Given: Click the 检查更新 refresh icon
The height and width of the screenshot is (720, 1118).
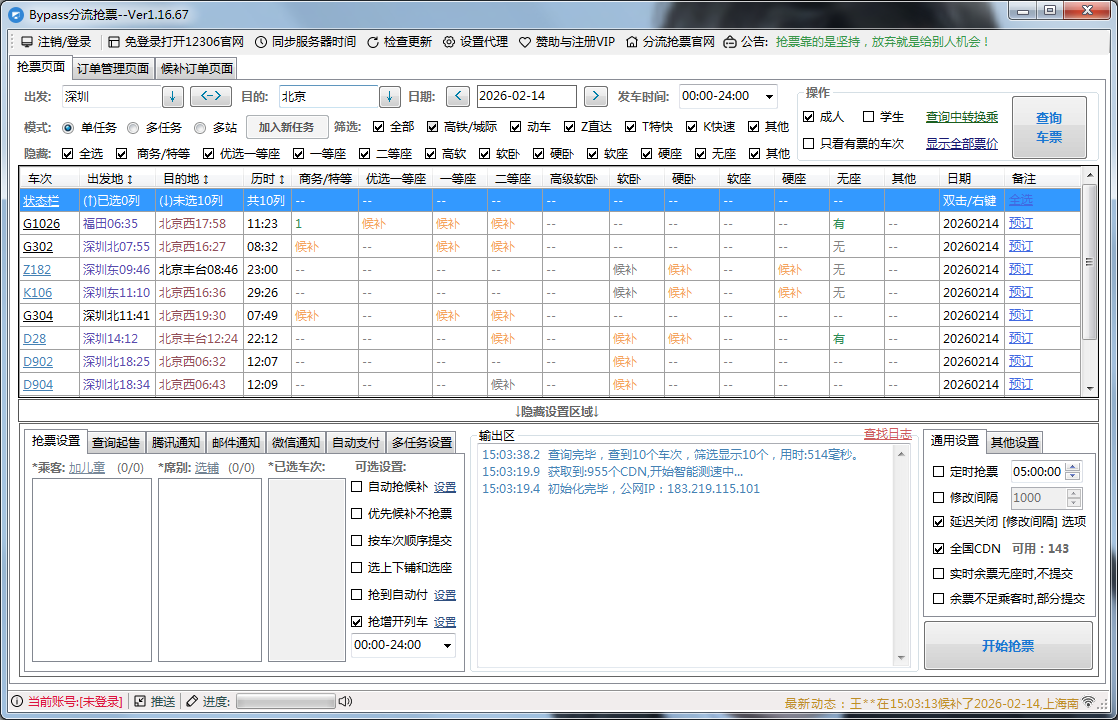Looking at the screenshot, I should (x=374, y=42).
